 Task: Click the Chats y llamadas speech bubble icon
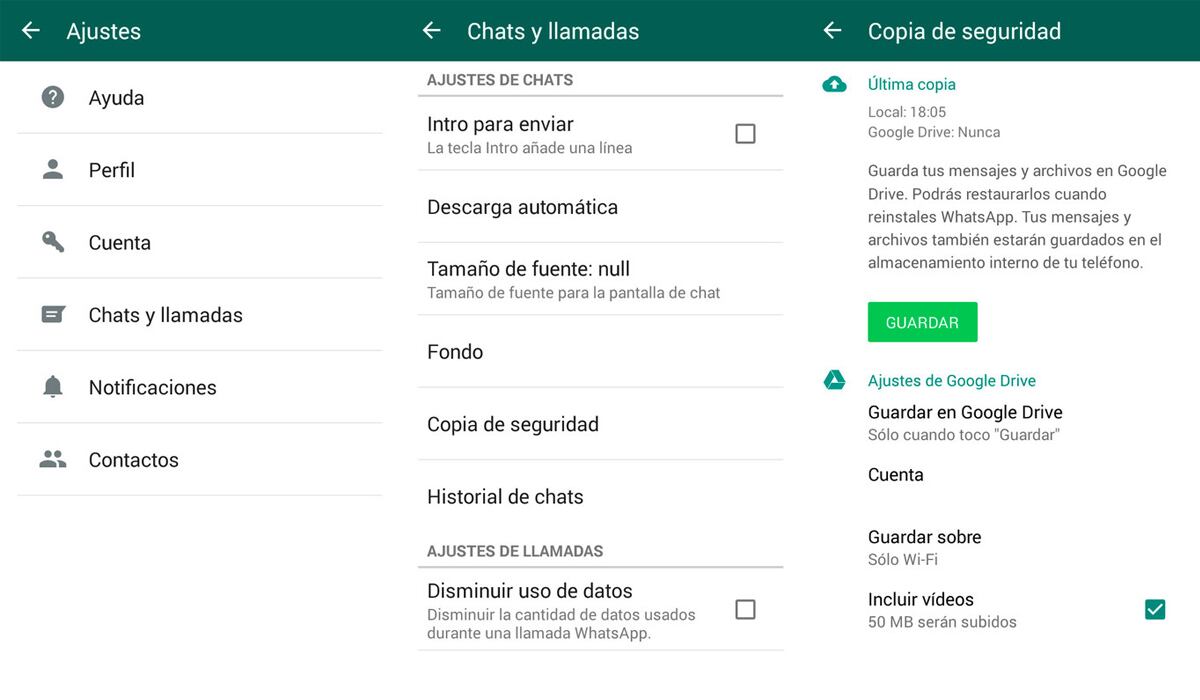pyautogui.click(x=52, y=314)
